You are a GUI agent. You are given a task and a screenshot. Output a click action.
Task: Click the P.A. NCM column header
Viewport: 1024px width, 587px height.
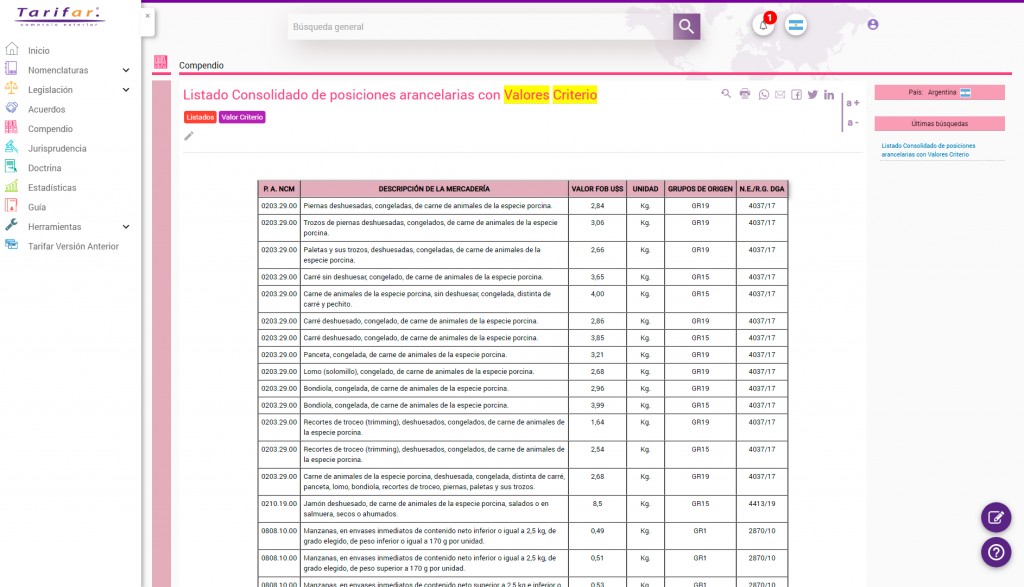(x=279, y=189)
